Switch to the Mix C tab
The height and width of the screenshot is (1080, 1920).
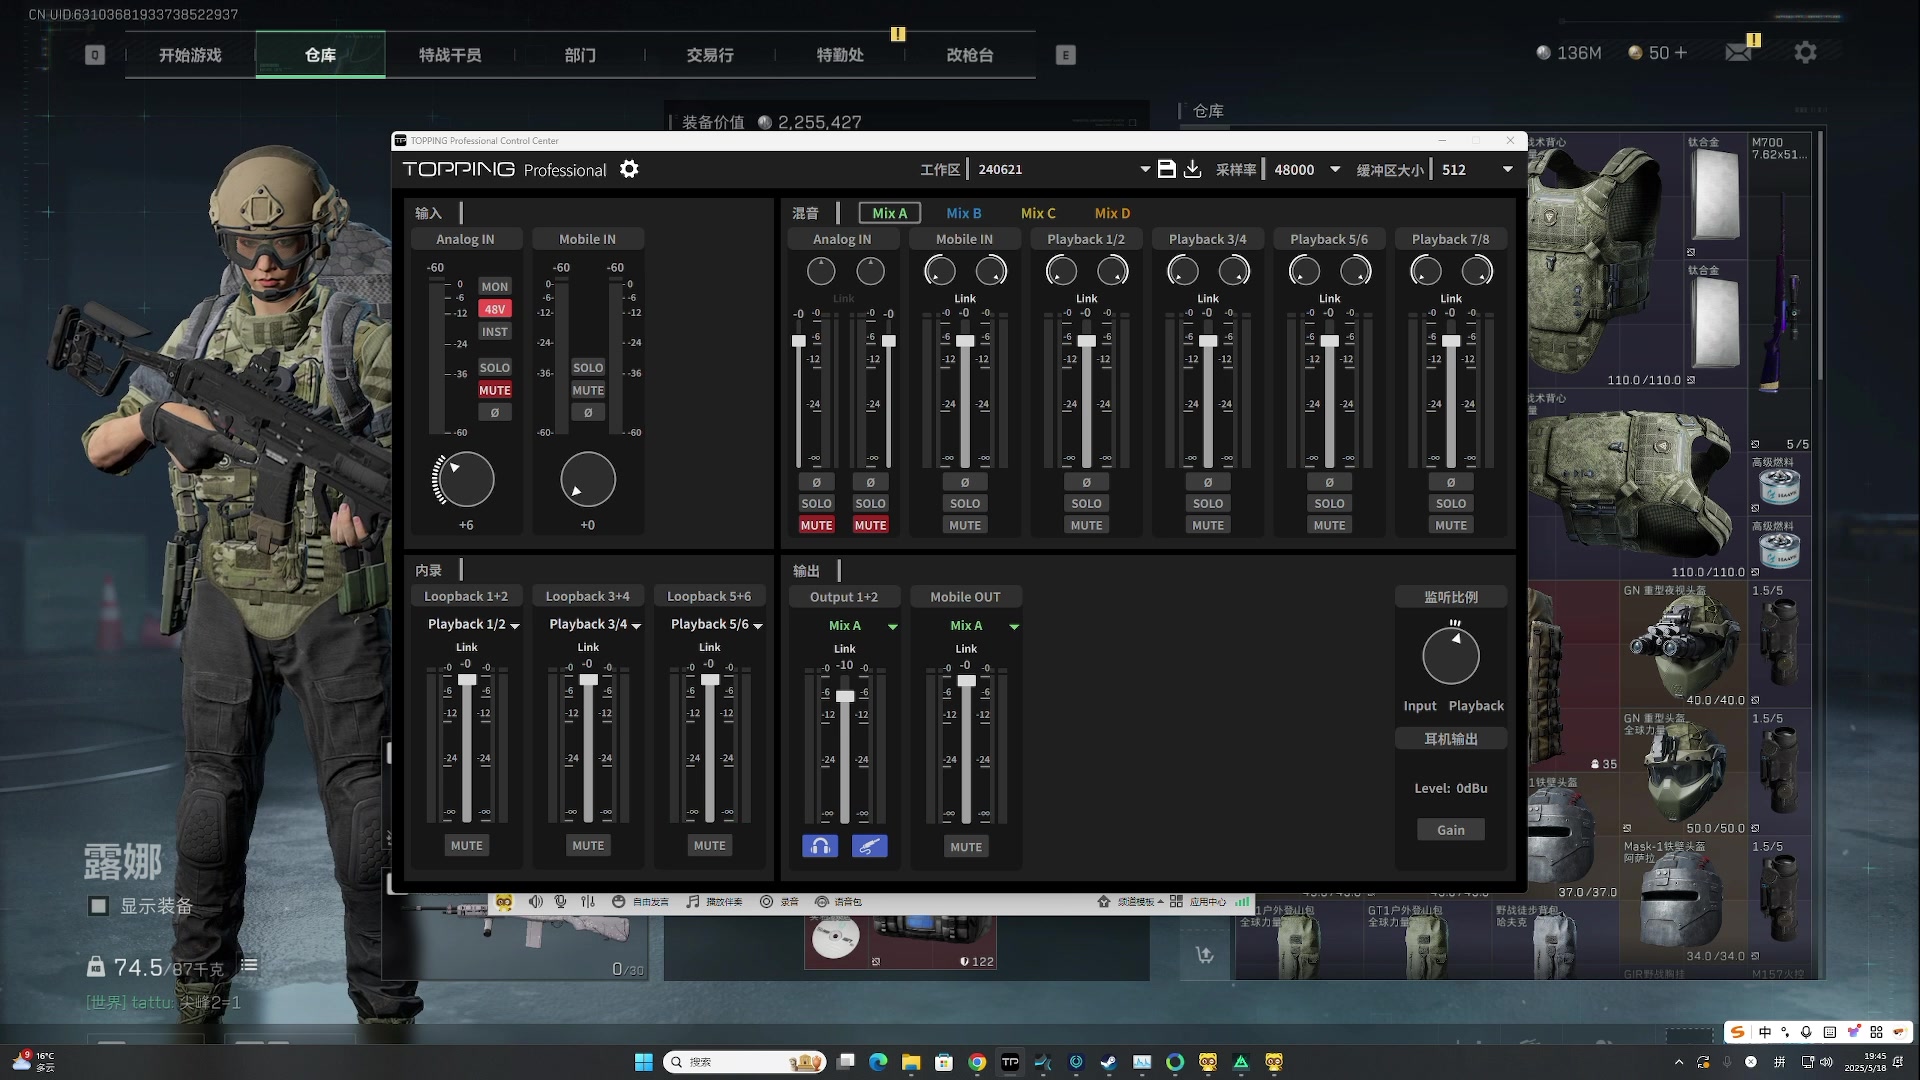click(1038, 213)
